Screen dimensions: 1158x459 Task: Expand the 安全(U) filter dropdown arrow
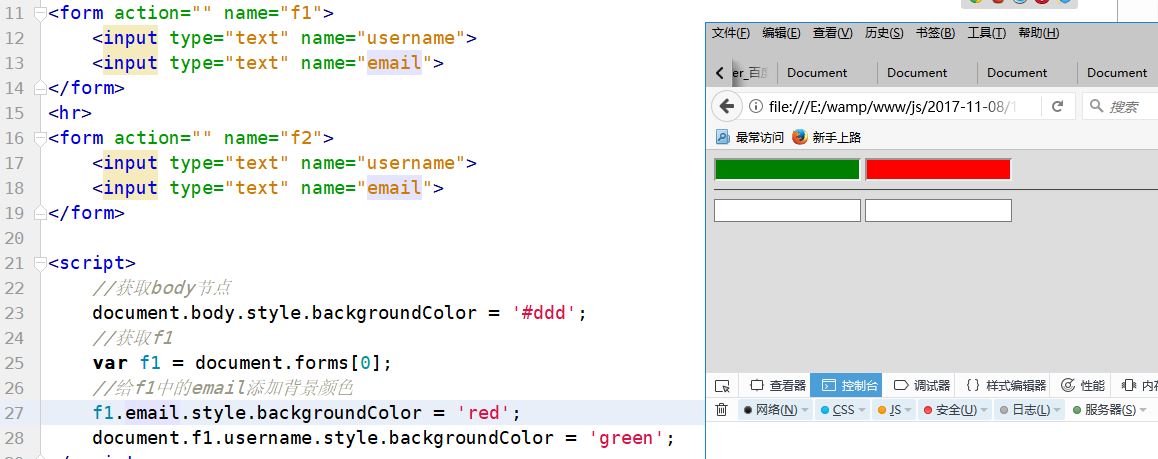click(x=984, y=410)
